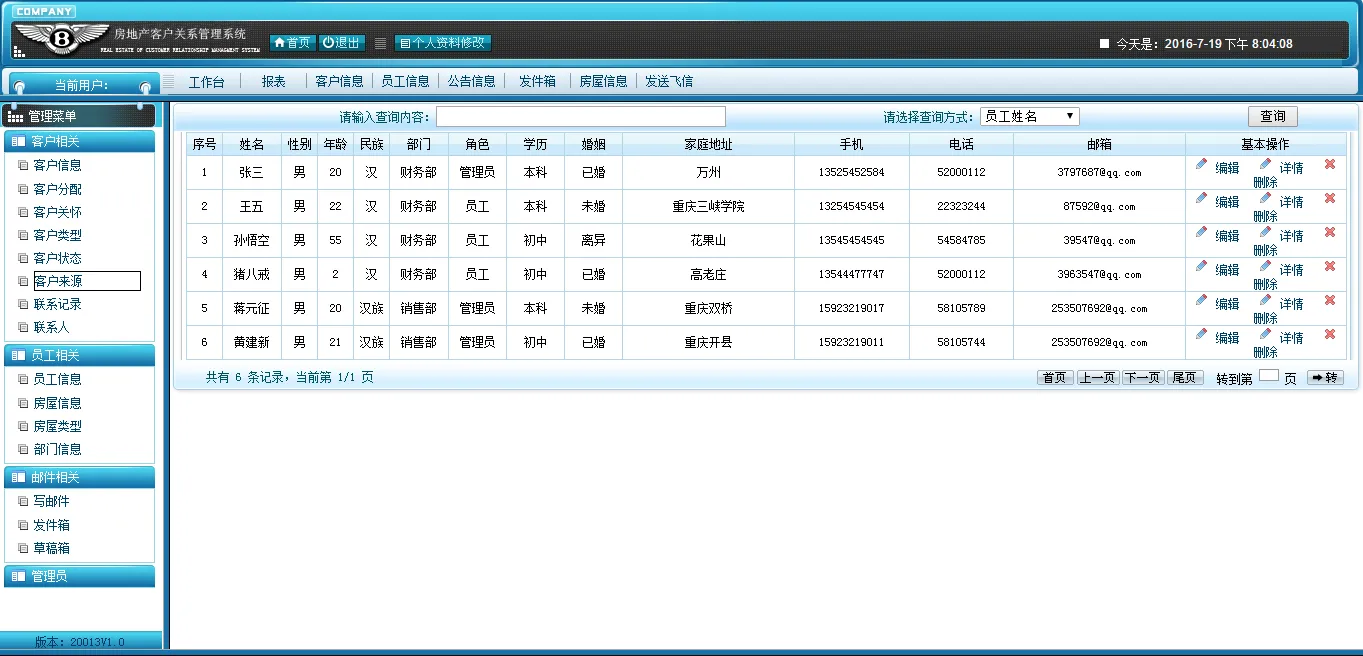Open 联系人 in the sidebar
The width and height of the screenshot is (1363, 656).
(x=51, y=327)
